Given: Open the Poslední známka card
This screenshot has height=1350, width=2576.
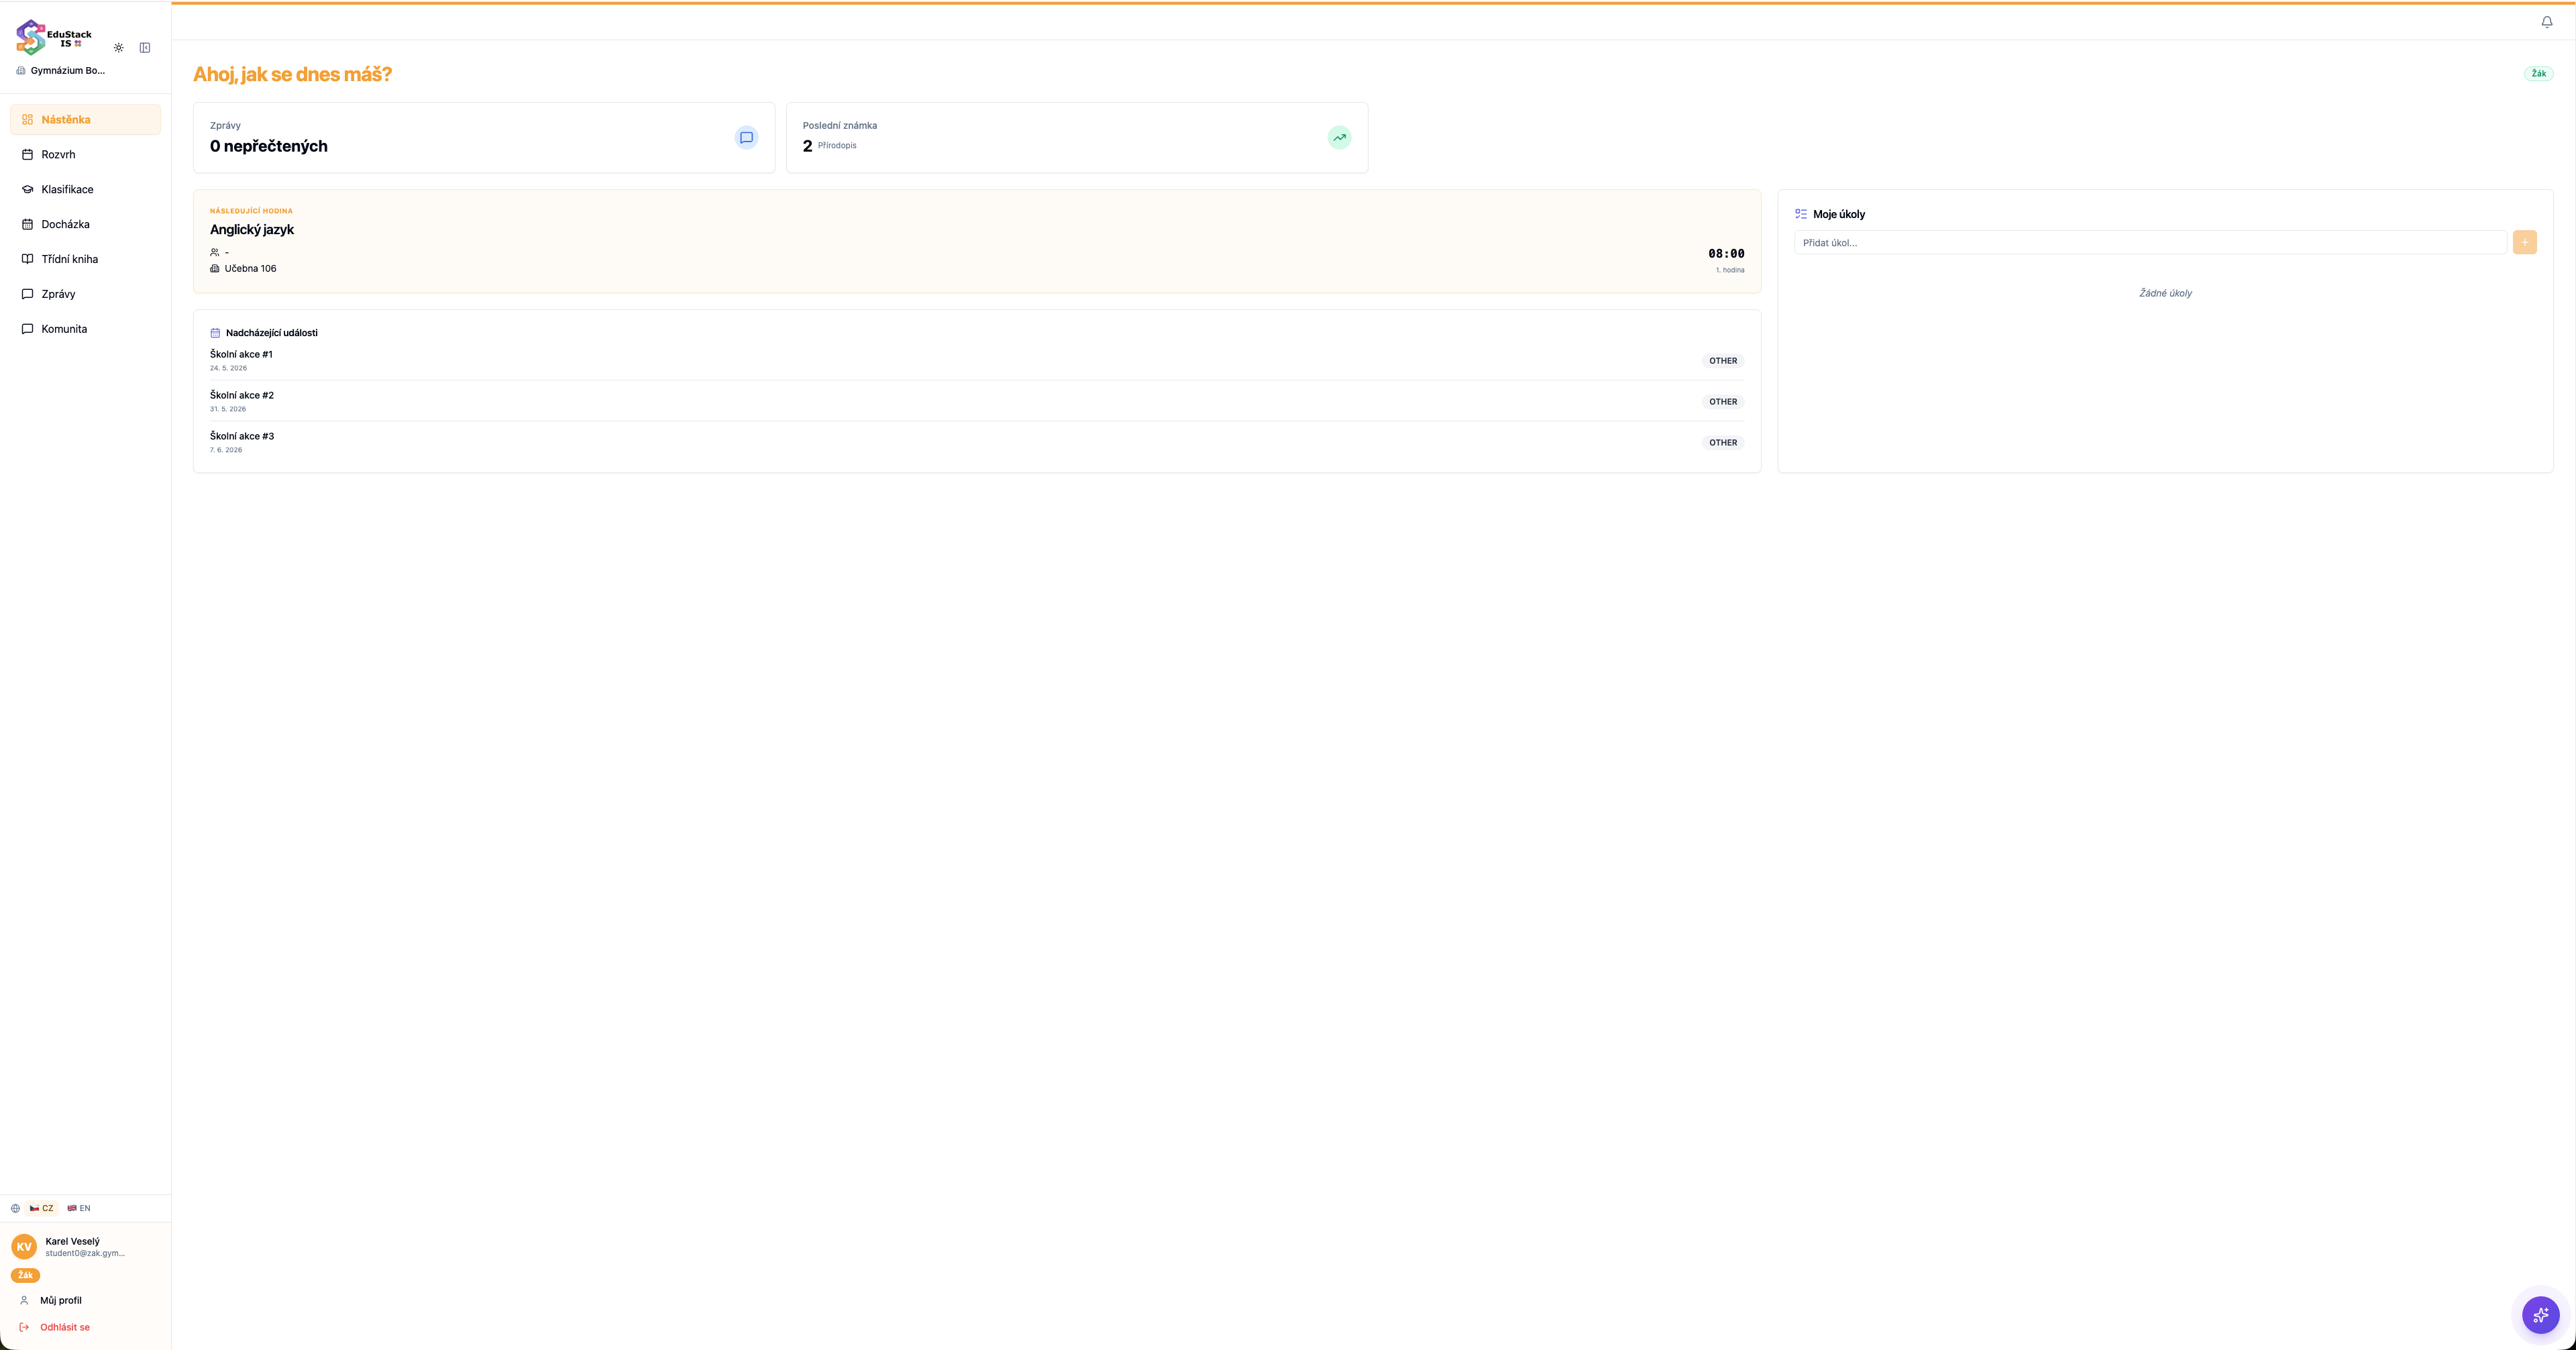Looking at the screenshot, I should coord(1077,138).
